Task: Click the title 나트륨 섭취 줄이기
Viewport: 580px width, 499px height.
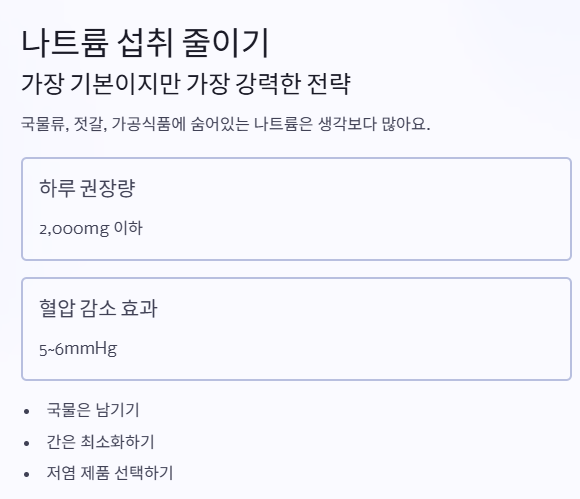Action: pos(145,43)
